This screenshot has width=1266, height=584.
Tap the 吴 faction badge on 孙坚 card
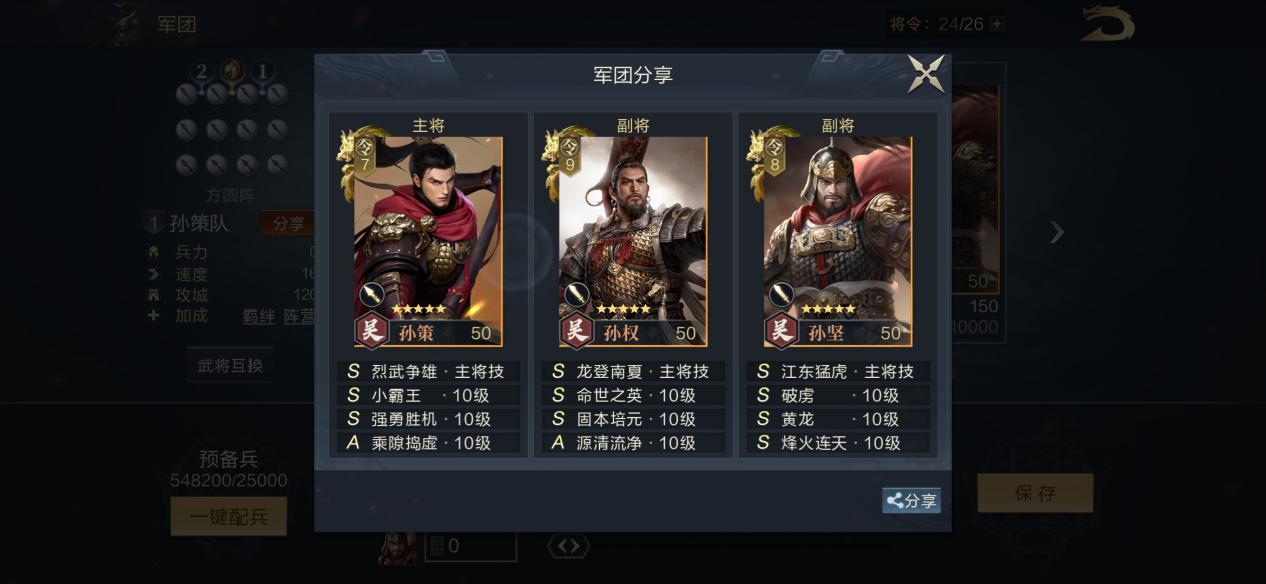[x=782, y=330]
